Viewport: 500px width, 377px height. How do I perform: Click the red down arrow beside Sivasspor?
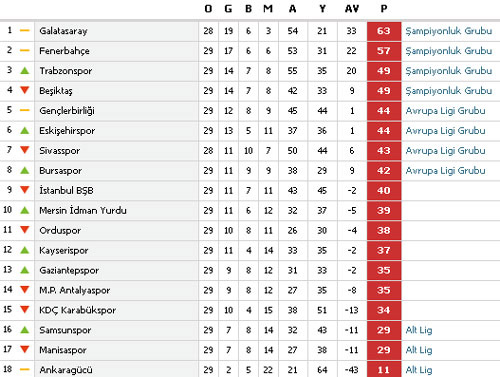click(25, 150)
